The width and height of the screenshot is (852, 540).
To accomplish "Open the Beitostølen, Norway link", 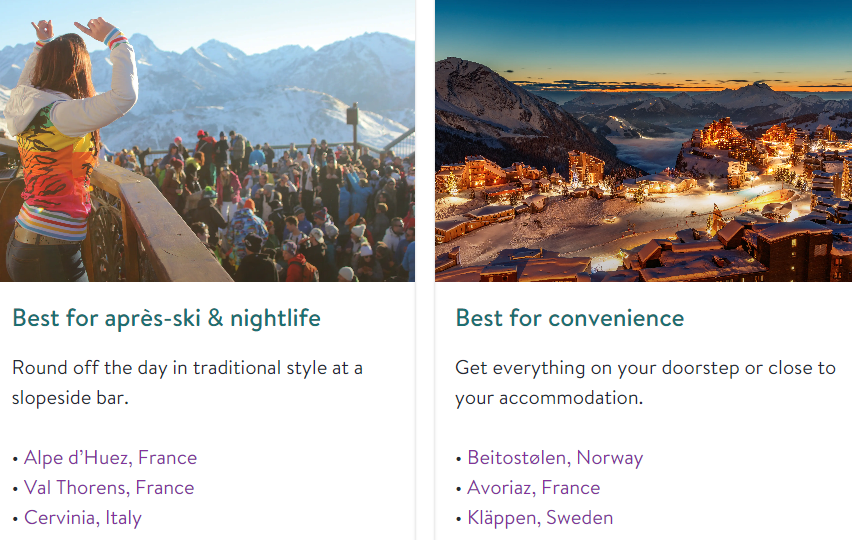I will [x=555, y=458].
